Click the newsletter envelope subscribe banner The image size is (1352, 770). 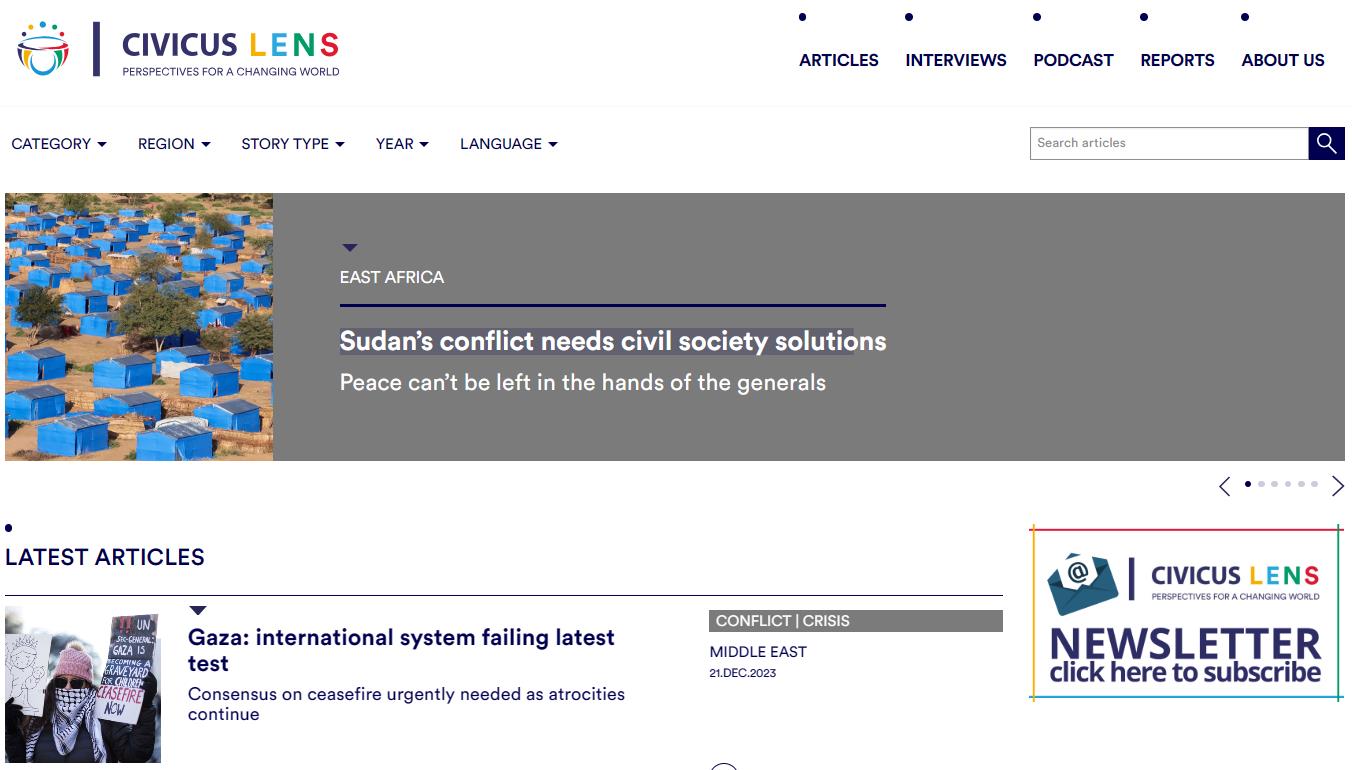click(x=1185, y=614)
